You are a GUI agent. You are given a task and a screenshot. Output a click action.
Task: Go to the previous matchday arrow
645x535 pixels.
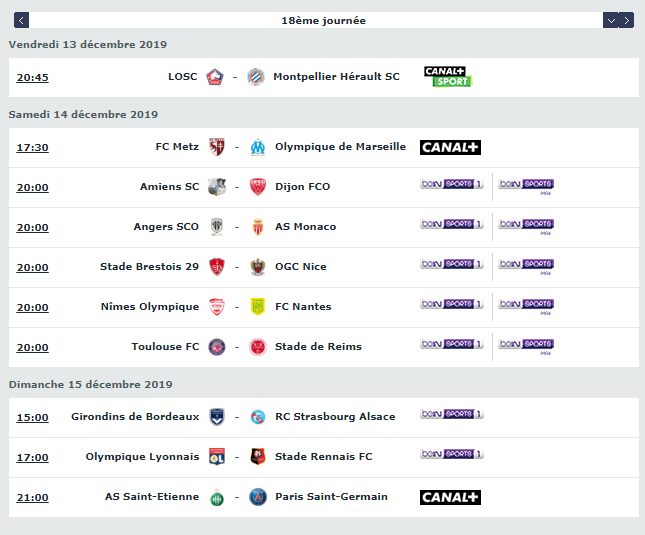pyautogui.click(x=22, y=20)
